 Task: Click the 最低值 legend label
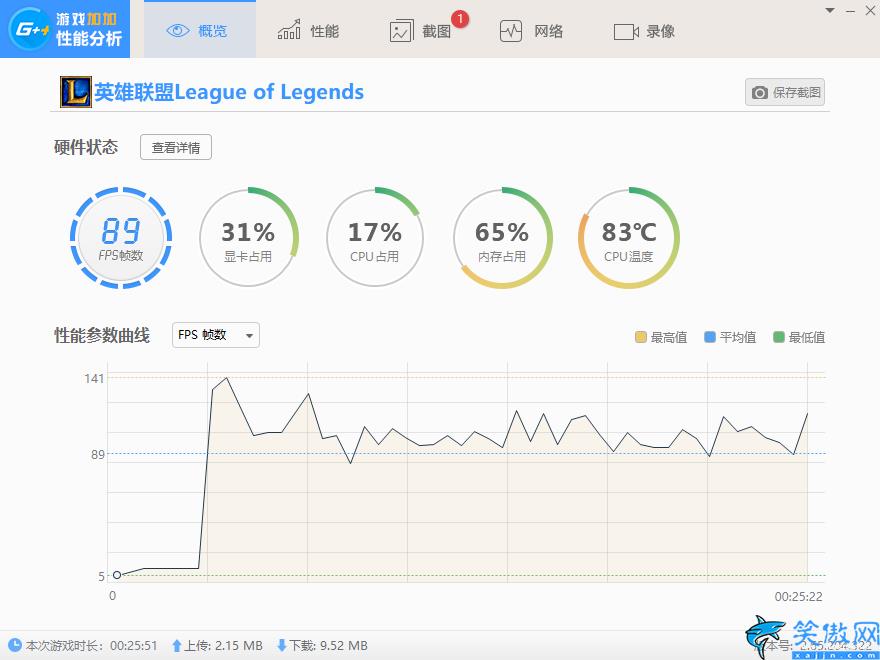click(x=807, y=337)
